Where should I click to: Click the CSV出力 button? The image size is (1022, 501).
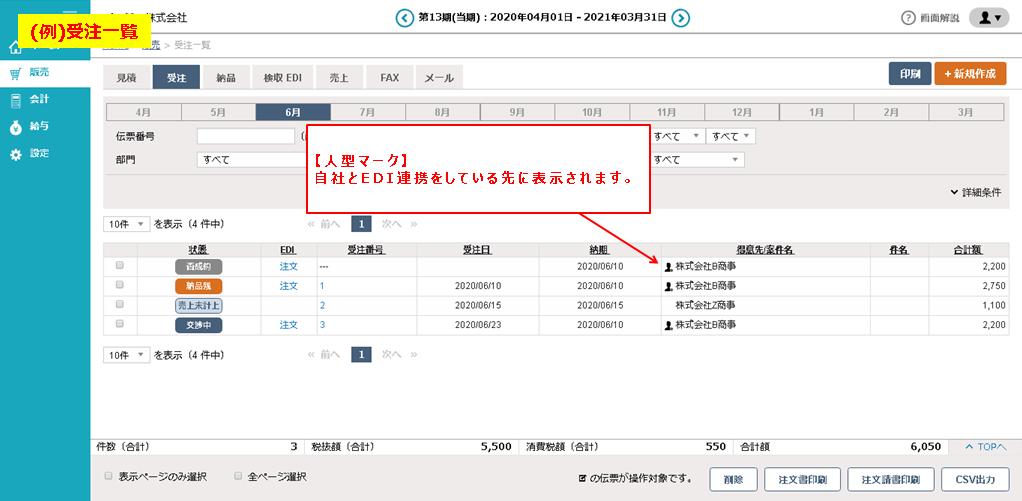tap(974, 479)
